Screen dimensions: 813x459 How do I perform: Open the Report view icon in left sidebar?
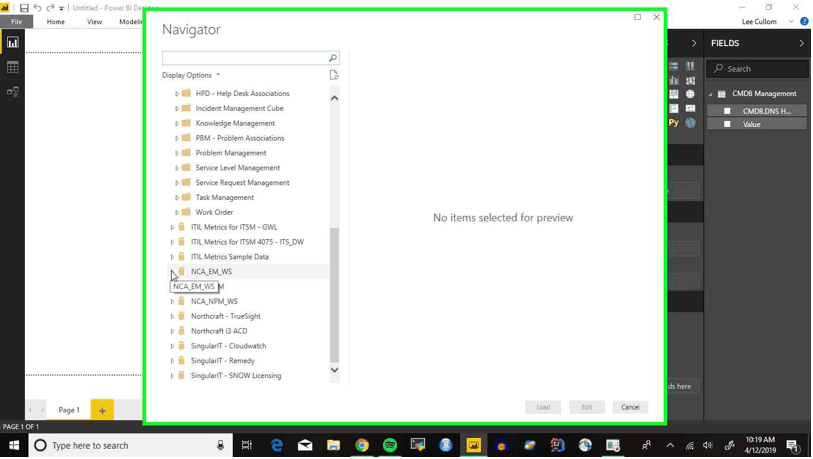pos(13,43)
